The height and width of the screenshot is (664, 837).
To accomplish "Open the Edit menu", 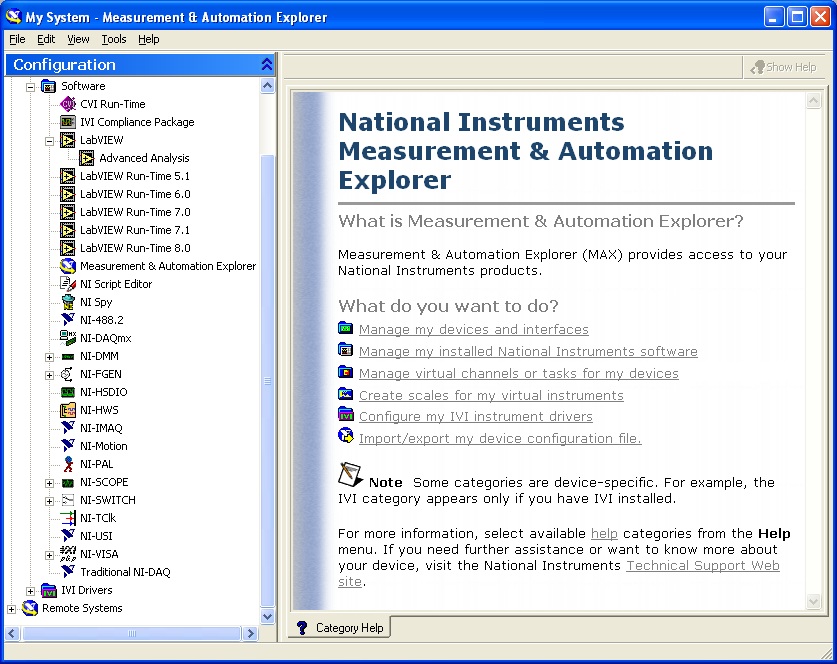I will (46, 39).
